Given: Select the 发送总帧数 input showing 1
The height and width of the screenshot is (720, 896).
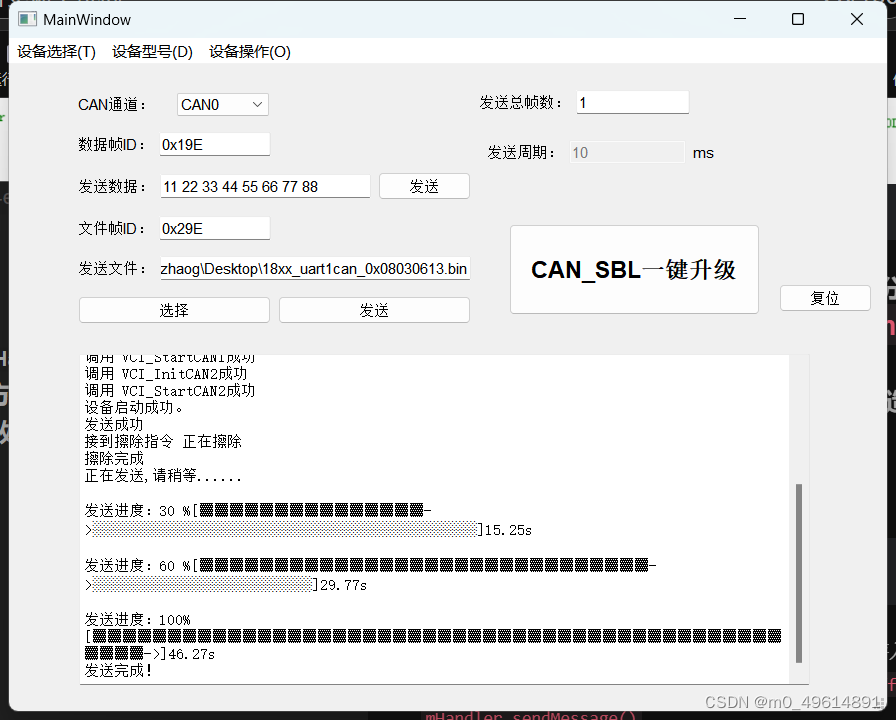Looking at the screenshot, I should point(632,102).
